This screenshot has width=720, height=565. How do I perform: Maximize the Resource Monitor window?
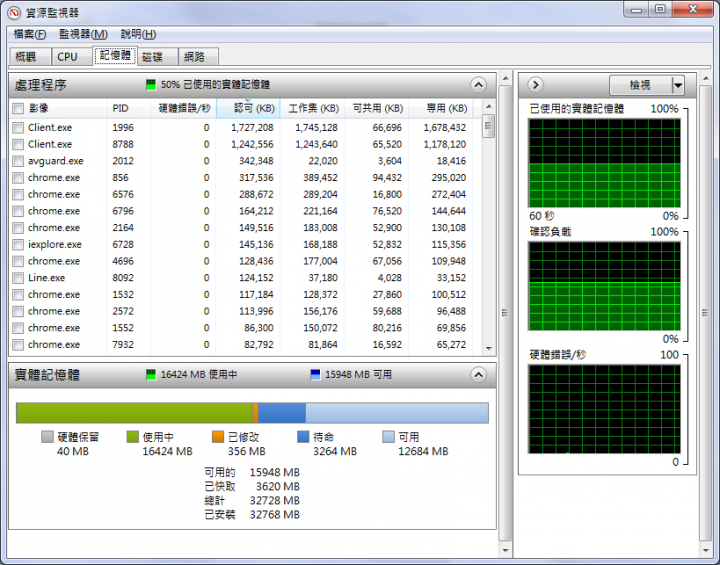[660, 10]
